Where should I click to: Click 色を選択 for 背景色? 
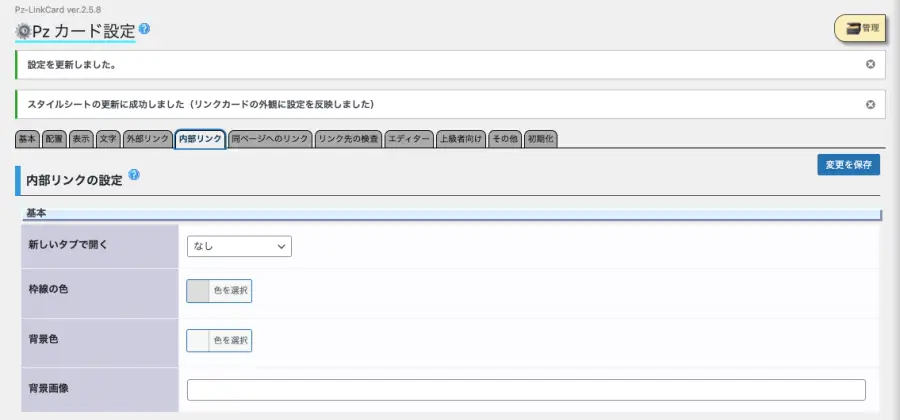pyautogui.click(x=230, y=340)
